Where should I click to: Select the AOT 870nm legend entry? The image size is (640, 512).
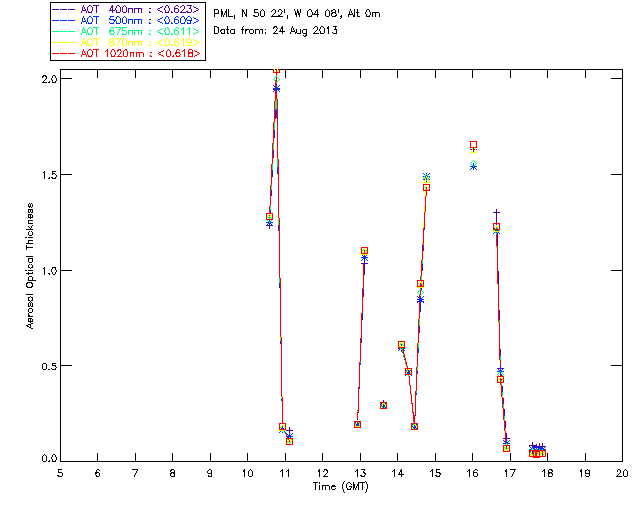pos(126,42)
